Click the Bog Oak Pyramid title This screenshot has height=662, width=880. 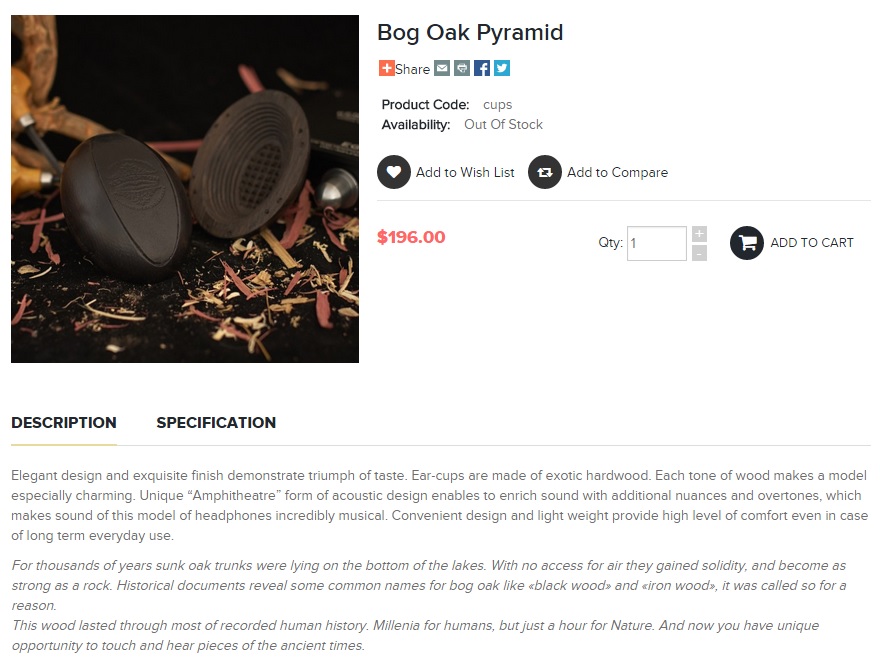pos(470,33)
